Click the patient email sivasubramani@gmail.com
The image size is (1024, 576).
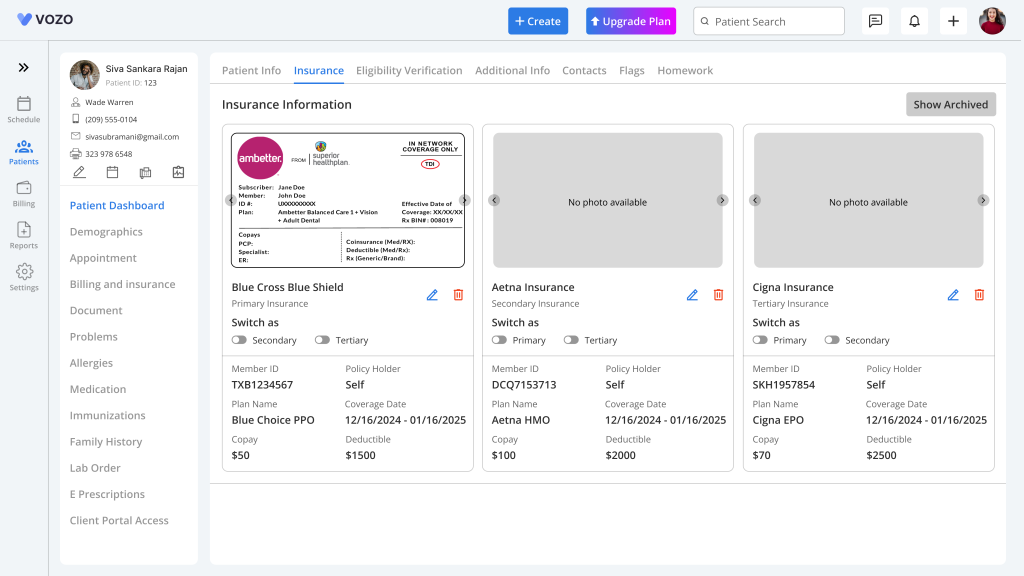pos(132,136)
